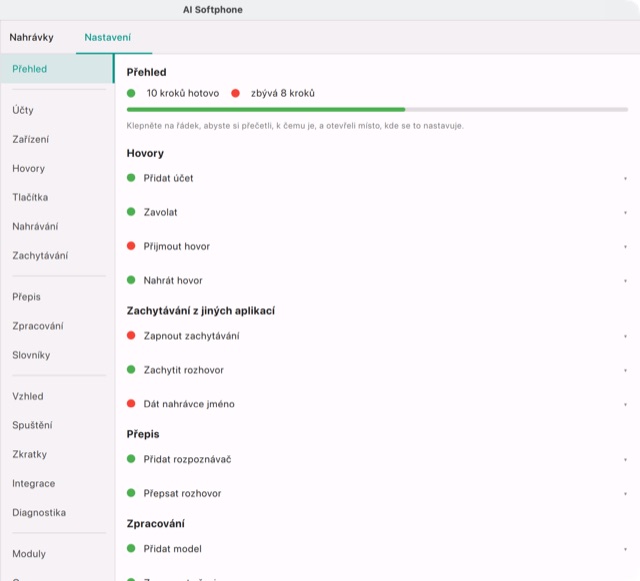Expand the Přidat model row arrow

tap(625, 549)
